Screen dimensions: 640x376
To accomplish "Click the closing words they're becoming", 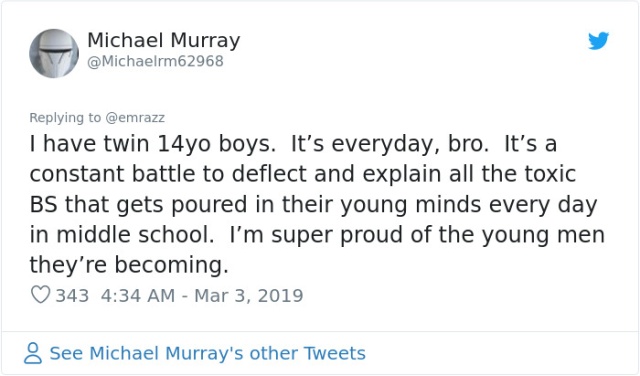I will pyautogui.click(x=129, y=265).
